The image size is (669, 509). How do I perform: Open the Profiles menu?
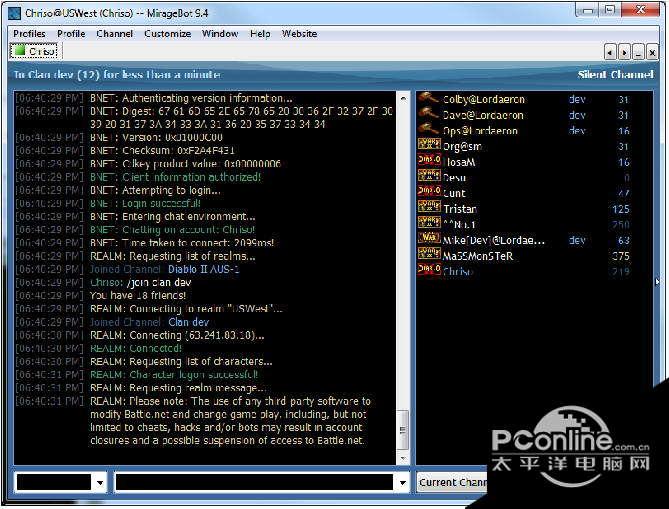29,34
